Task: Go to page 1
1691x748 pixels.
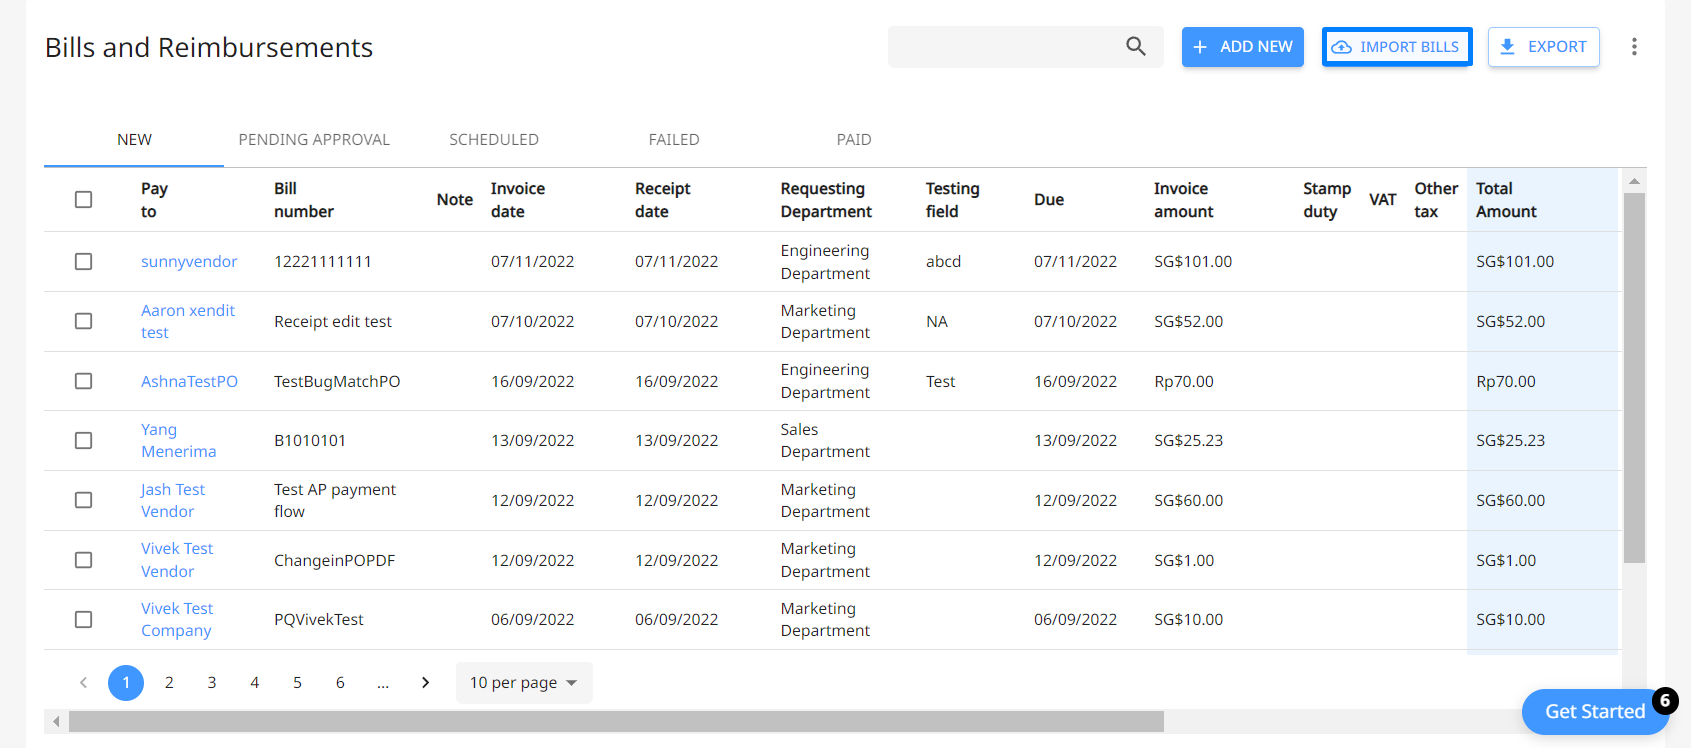Action: pos(126,683)
